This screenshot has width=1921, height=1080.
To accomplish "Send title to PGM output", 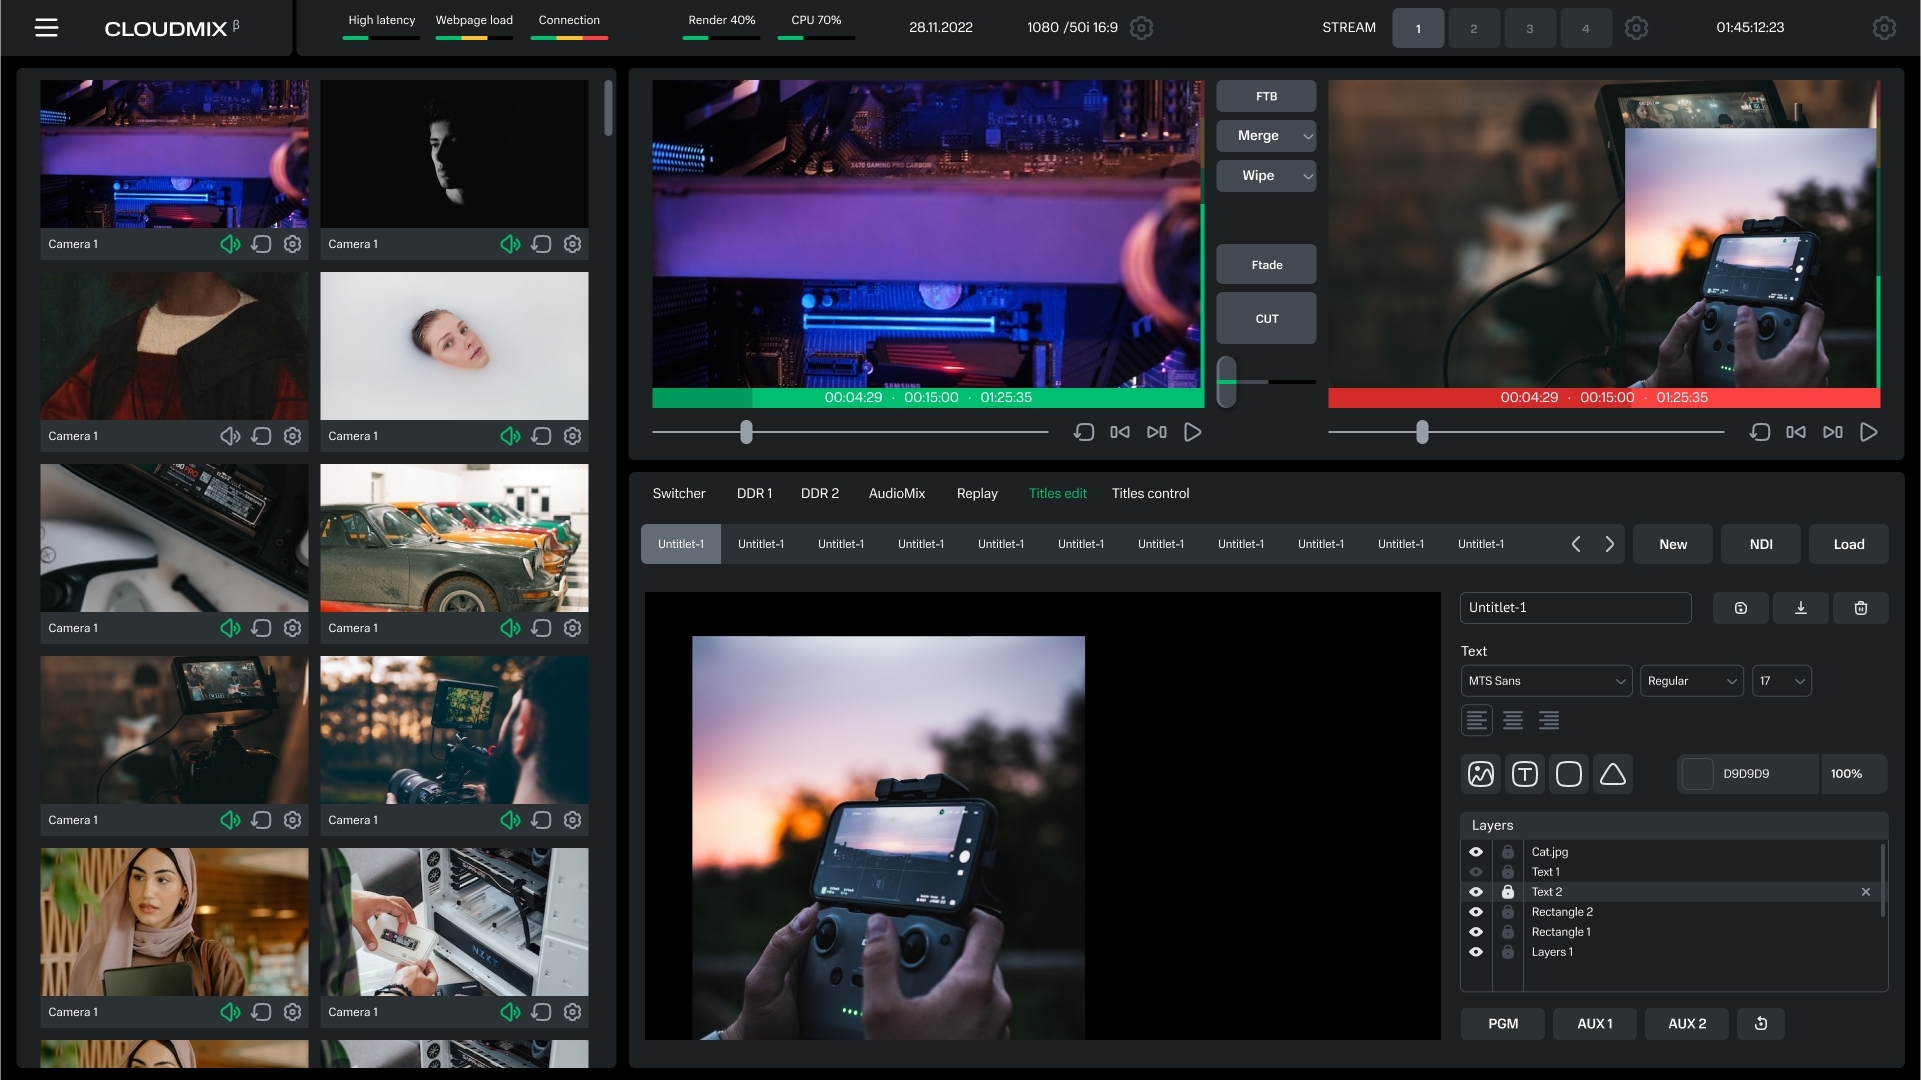I will pyautogui.click(x=1502, y=1024).
